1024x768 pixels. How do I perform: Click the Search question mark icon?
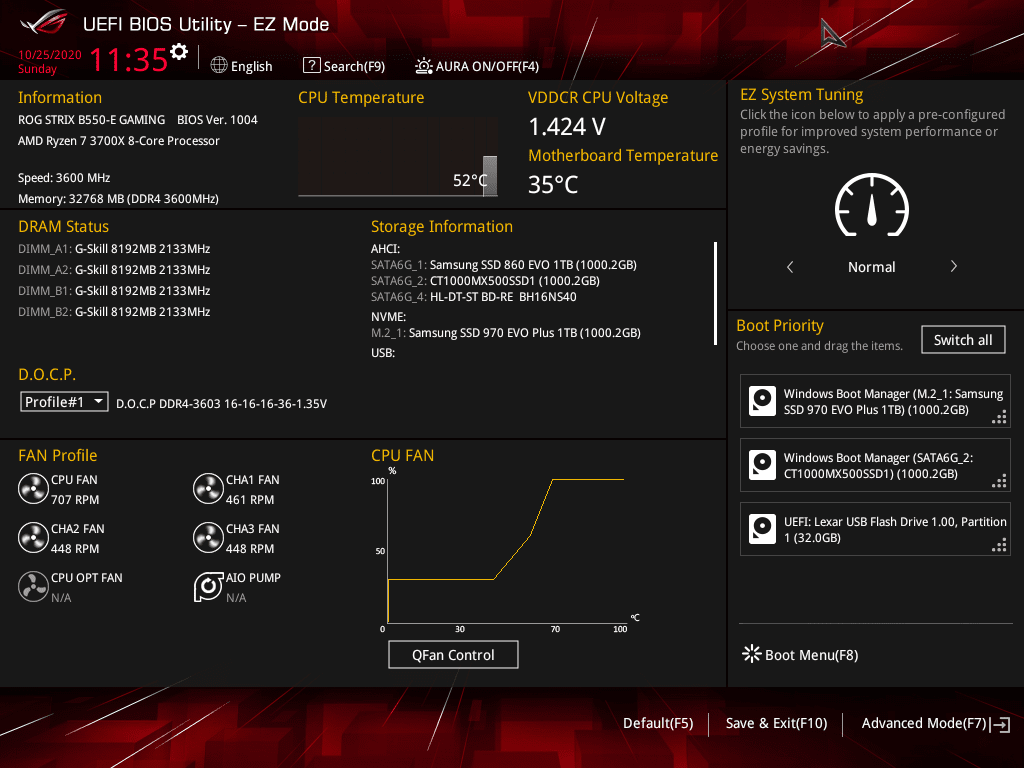(312, 65)
